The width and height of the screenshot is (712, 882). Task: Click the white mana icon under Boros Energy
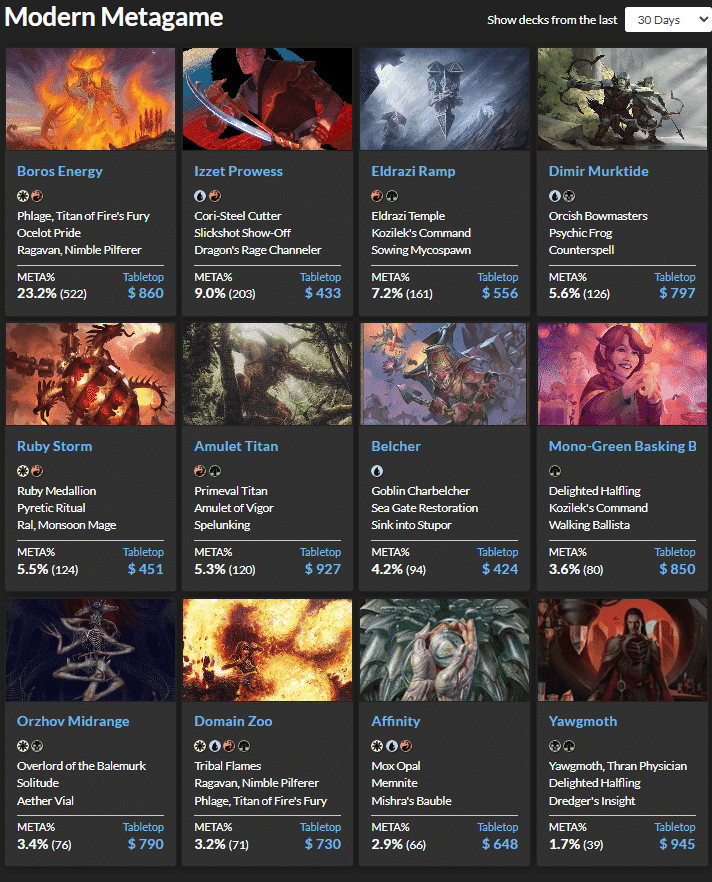22,196
